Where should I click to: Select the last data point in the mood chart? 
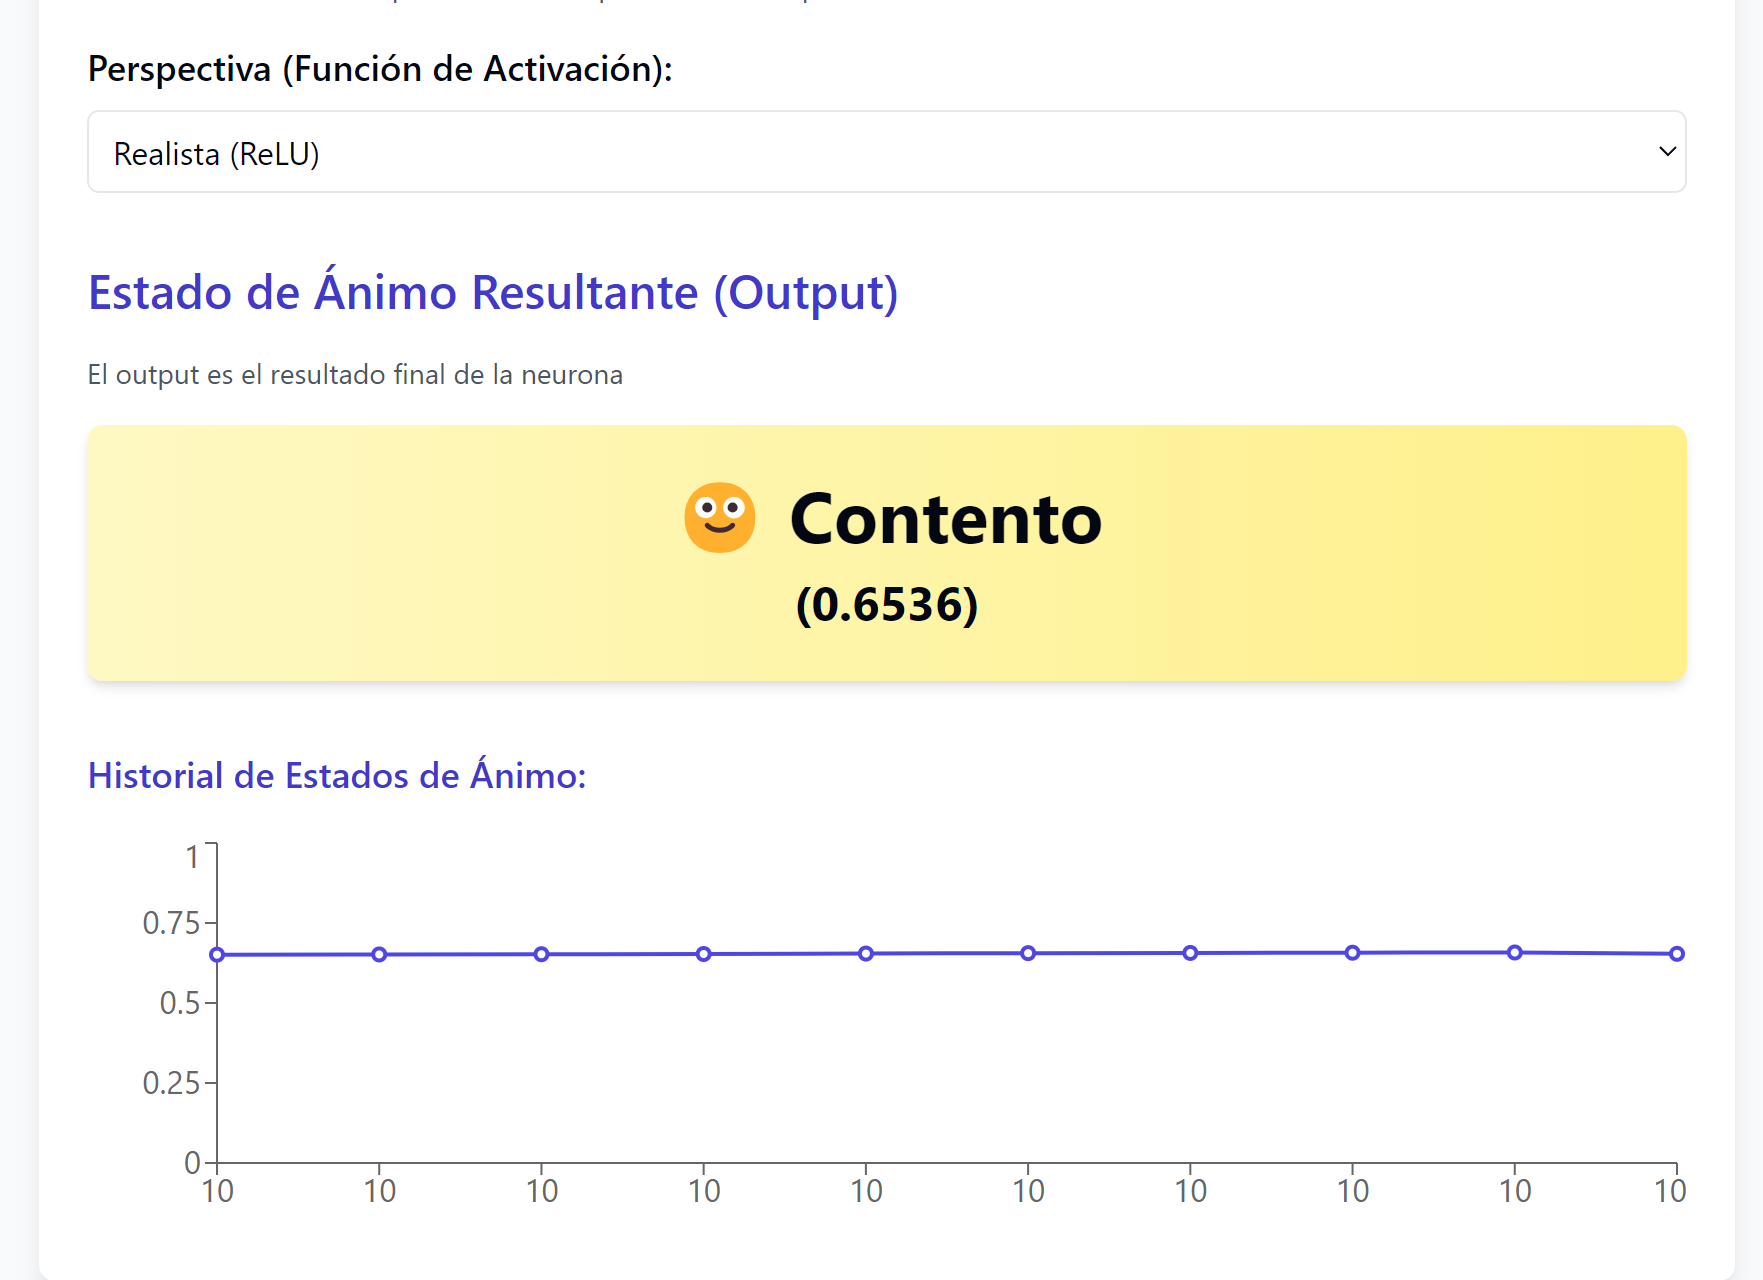[x=1677, y=954]
